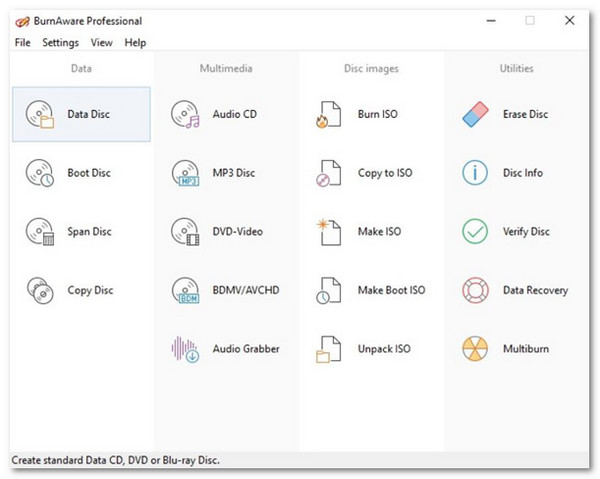Open the Audio Grabber tool
The width and height of the screenshot is (600, 479).
[226, 349]
